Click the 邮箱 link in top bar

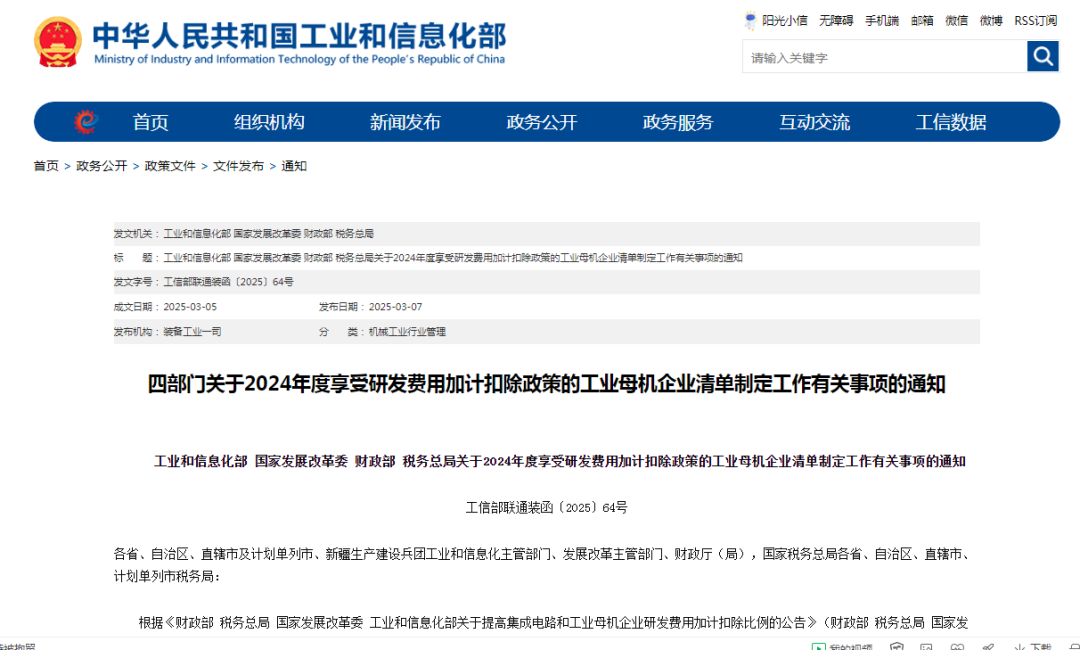click(x=922, y=20)
